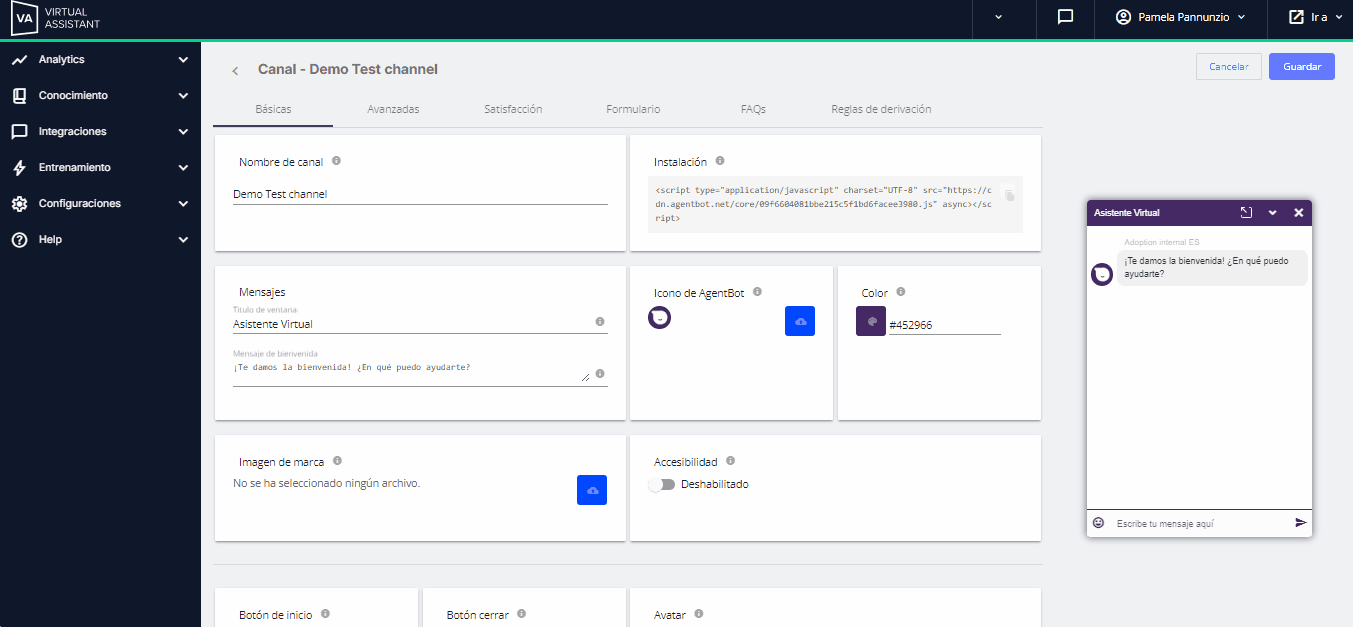Go back using the arrow beside Canal title
This screenshot has height=627, width=1353.
click(x=235, y=70)
